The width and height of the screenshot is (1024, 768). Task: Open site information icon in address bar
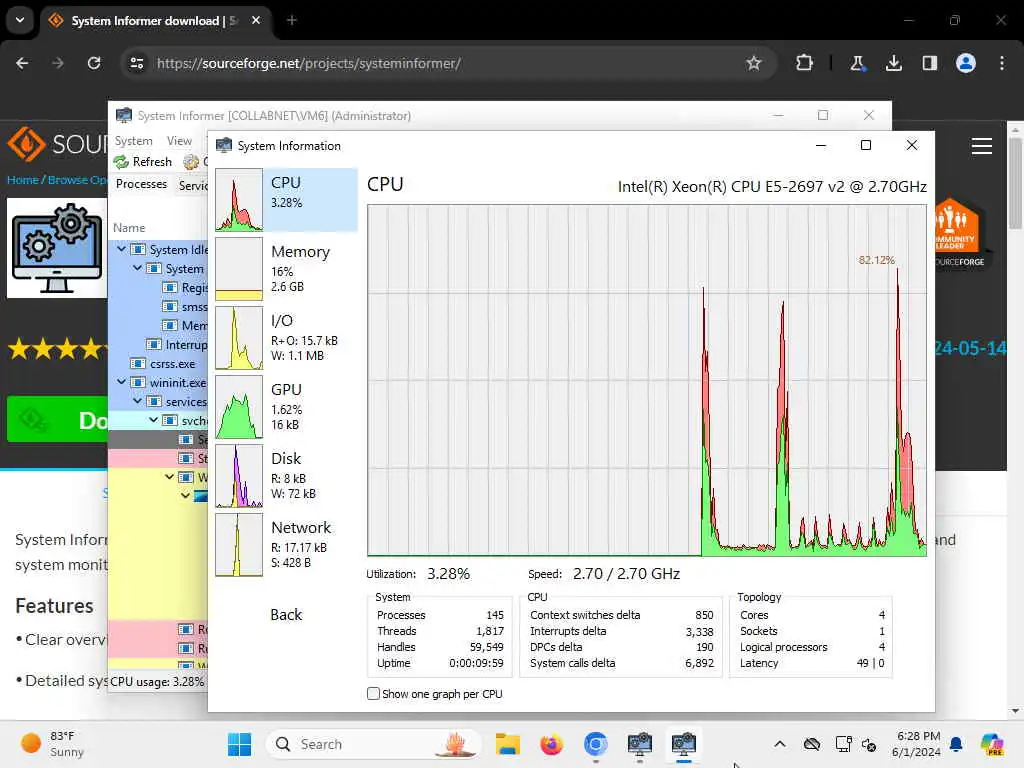pyautogui.click(x=137, y=63)
